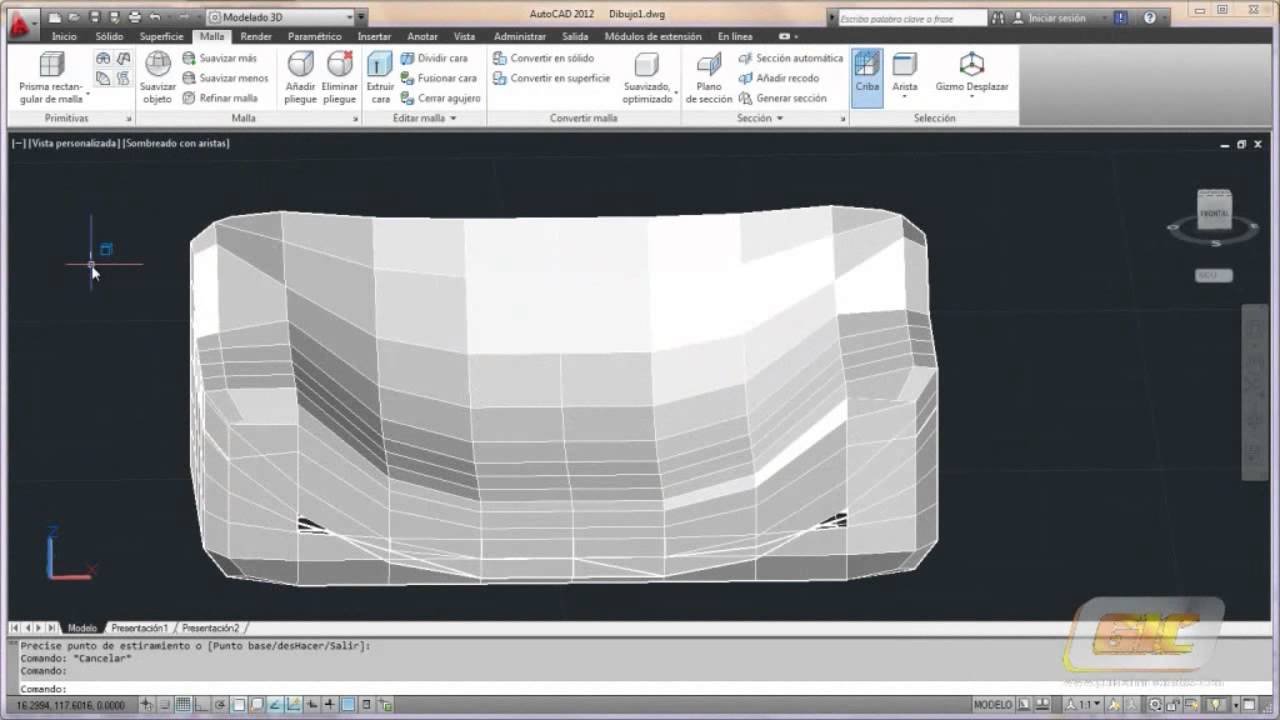Open the Arista filter dropdown arrow
This screenshot has height=720, width=1280.
[904, 97]
